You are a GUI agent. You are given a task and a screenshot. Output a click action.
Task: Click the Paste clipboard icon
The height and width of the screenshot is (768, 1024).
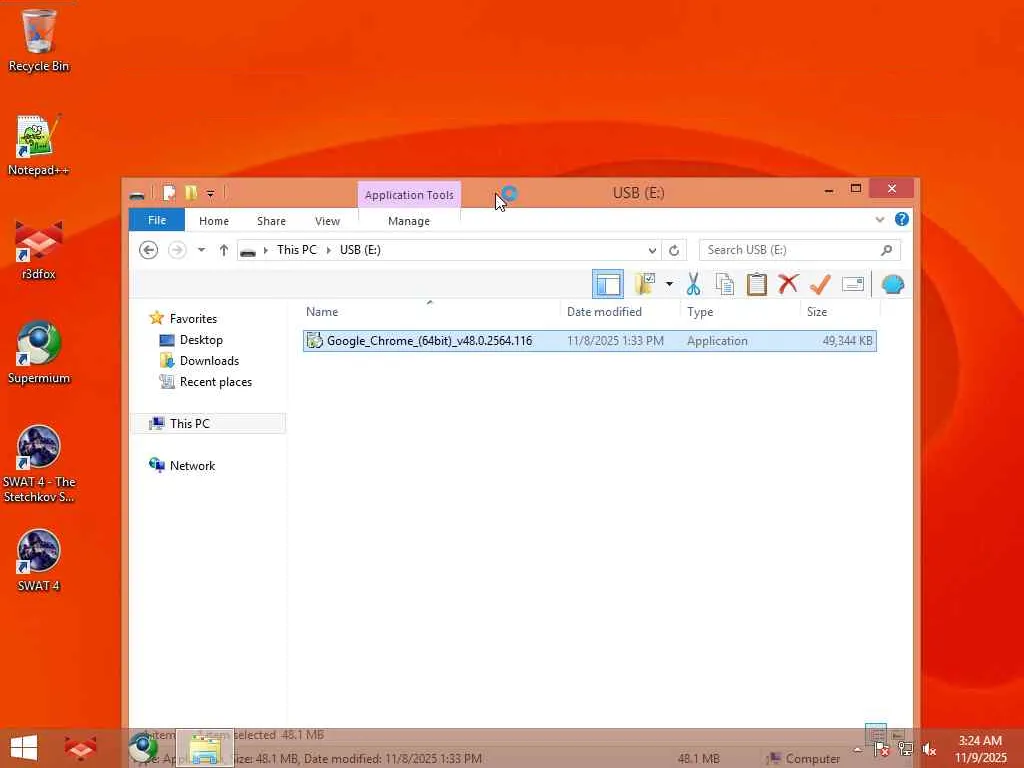point(757,284)
